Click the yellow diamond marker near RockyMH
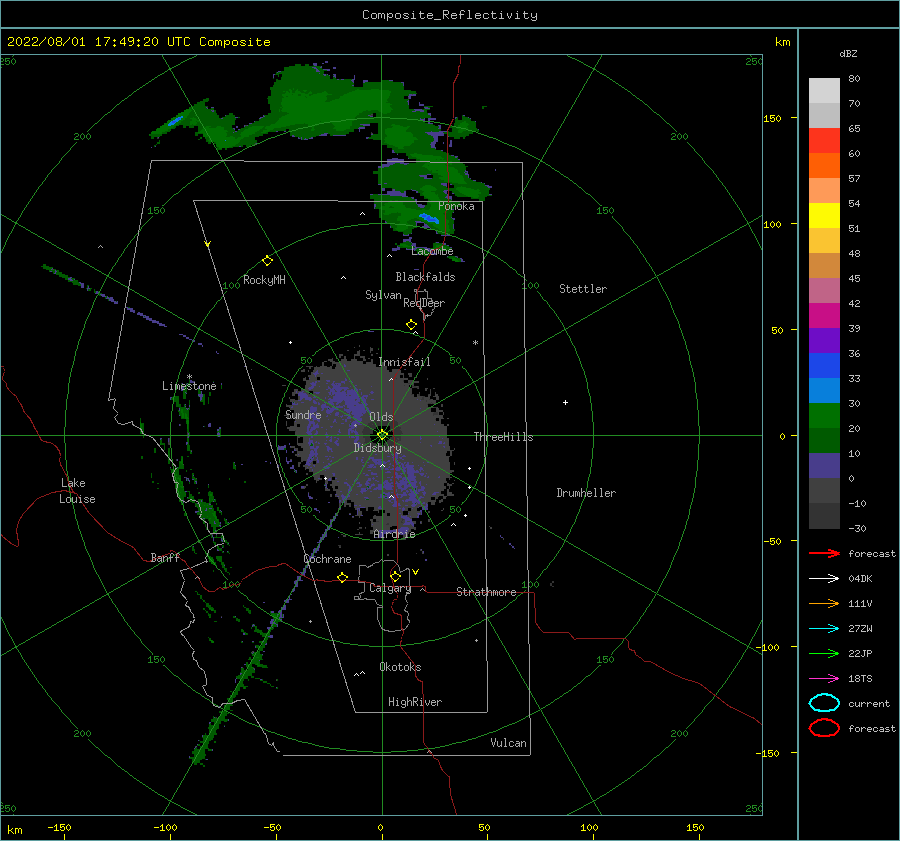This screenshot has height=841, width=900. [267, 261]
